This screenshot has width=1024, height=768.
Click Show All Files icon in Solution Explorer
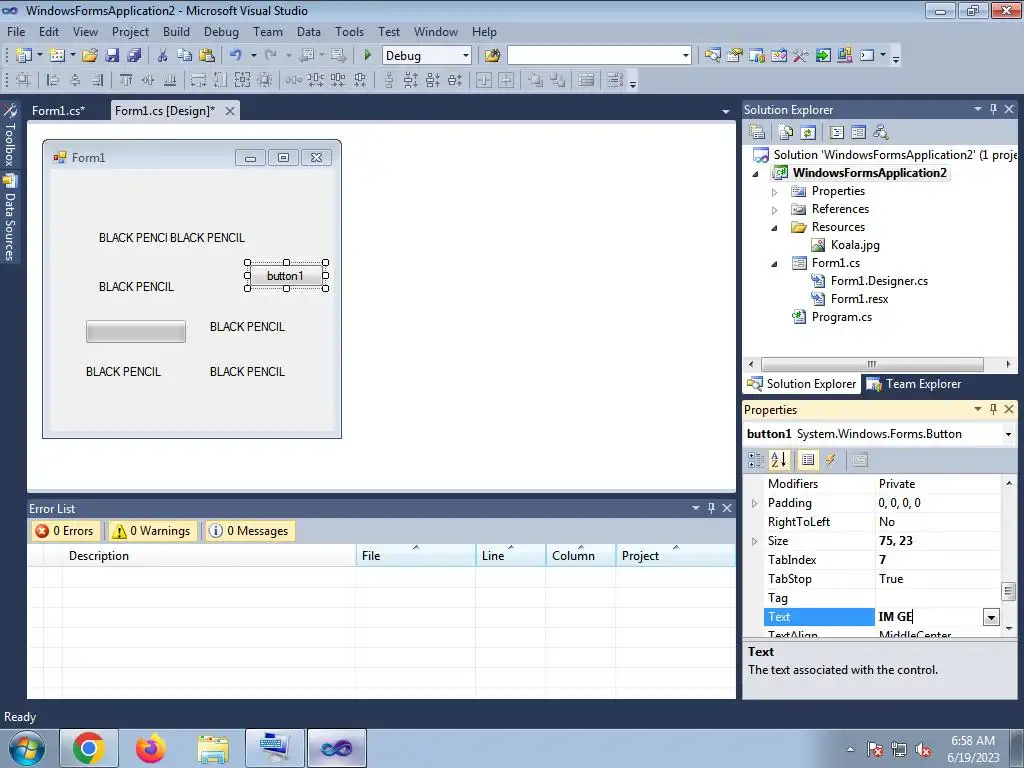click(x=786, y=133)
